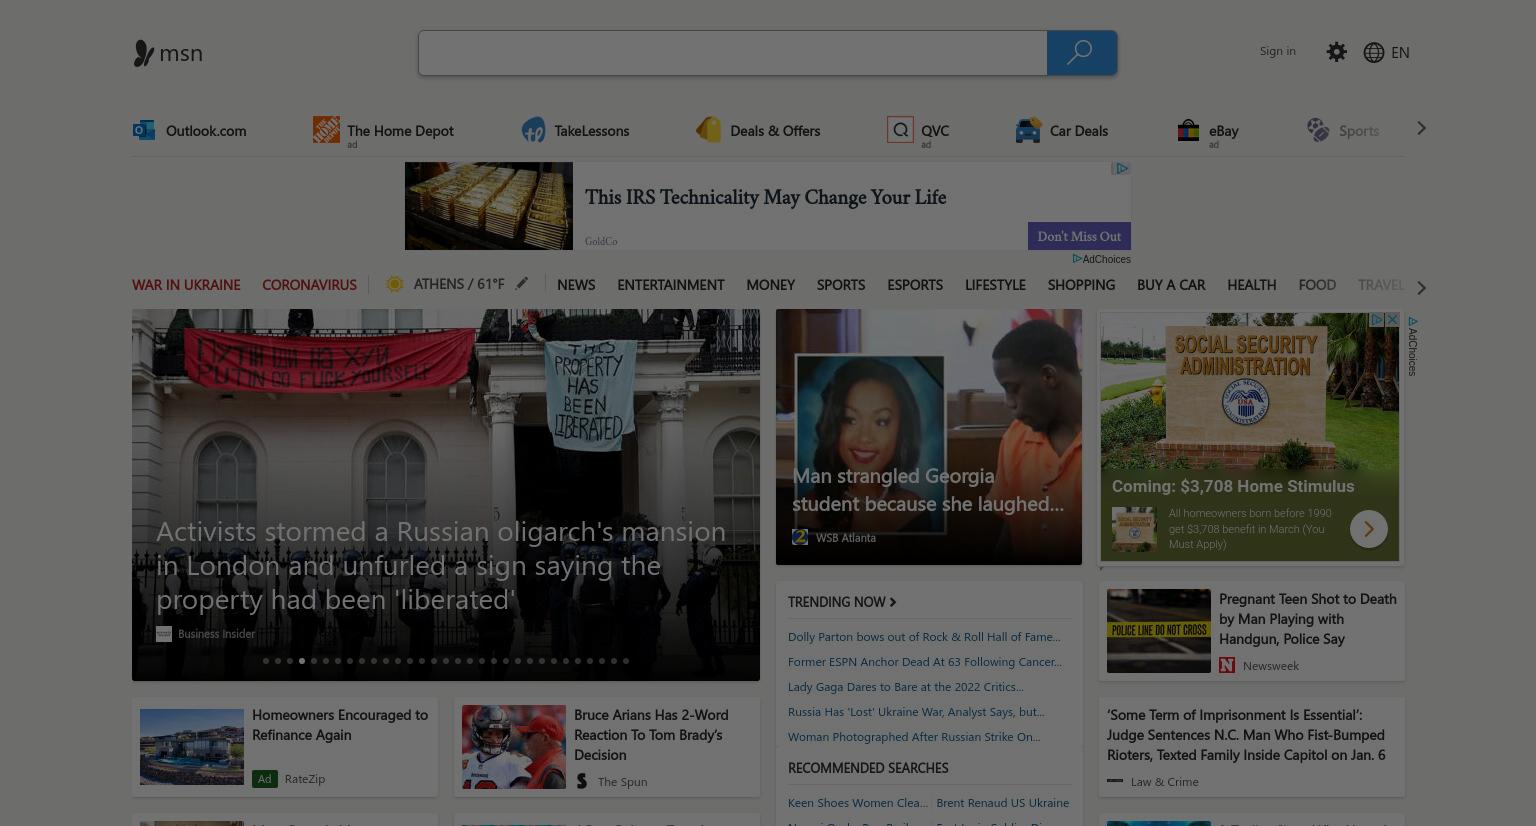Open the LIFESTYLE tab
The height and width of the screenshot is (826, 1536).
(x=995, y=285)
